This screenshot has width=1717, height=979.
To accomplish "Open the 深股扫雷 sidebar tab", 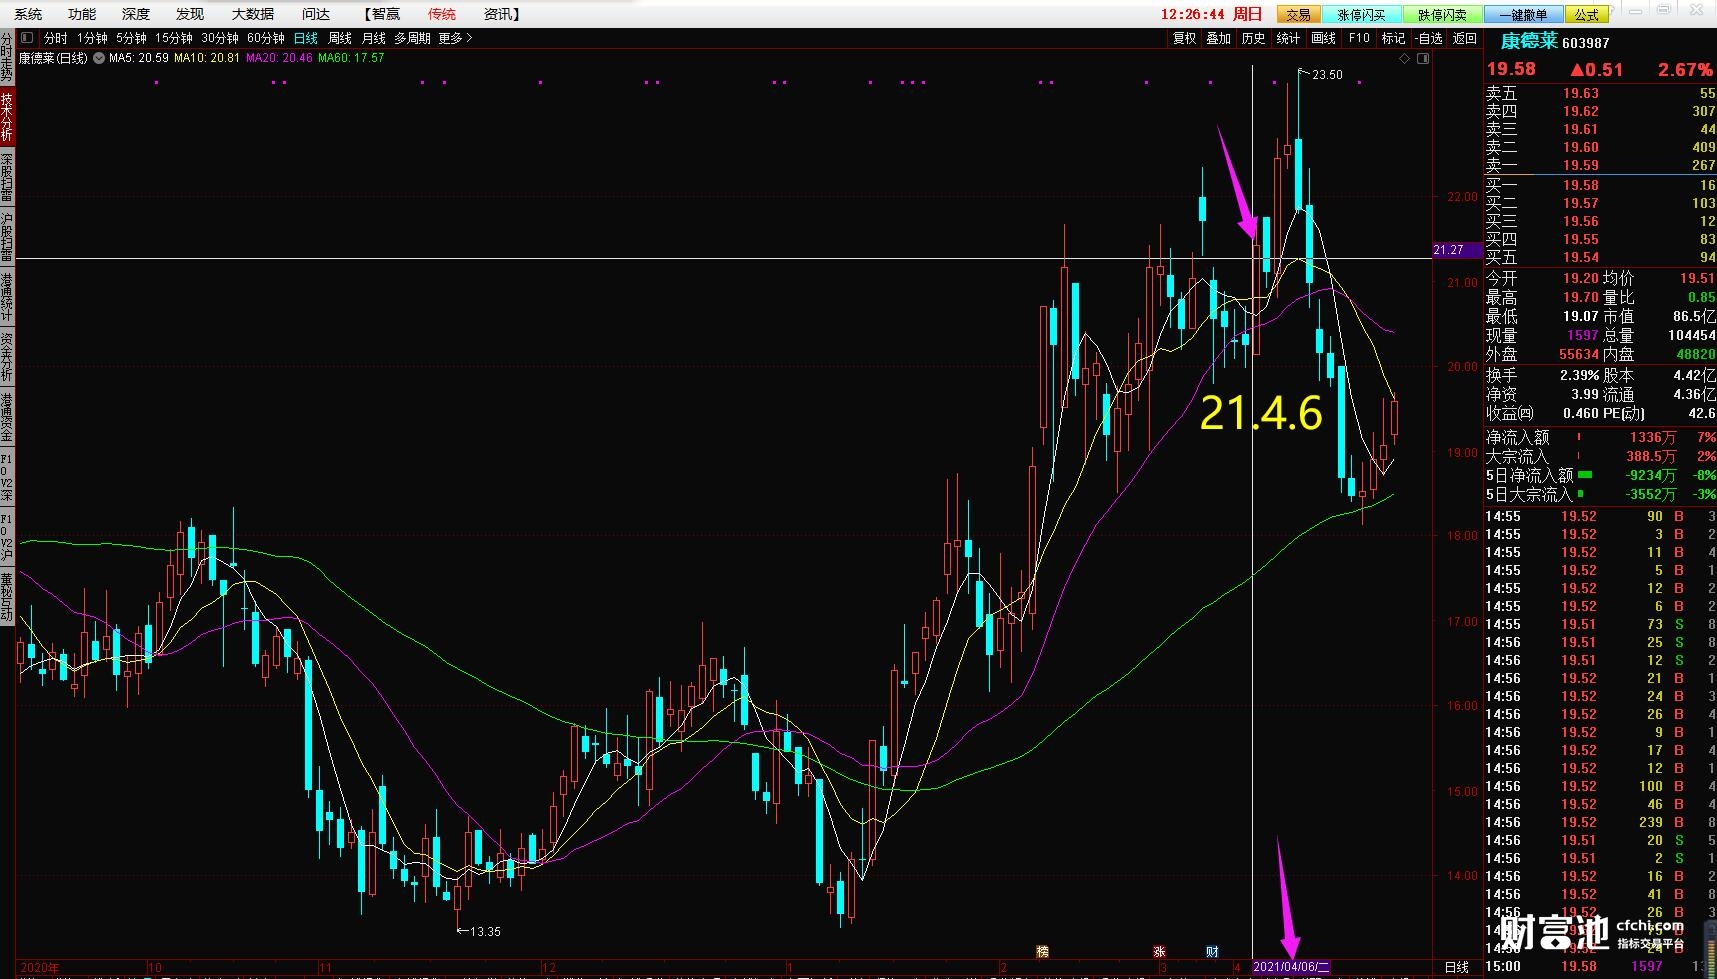I will [7, 177].
